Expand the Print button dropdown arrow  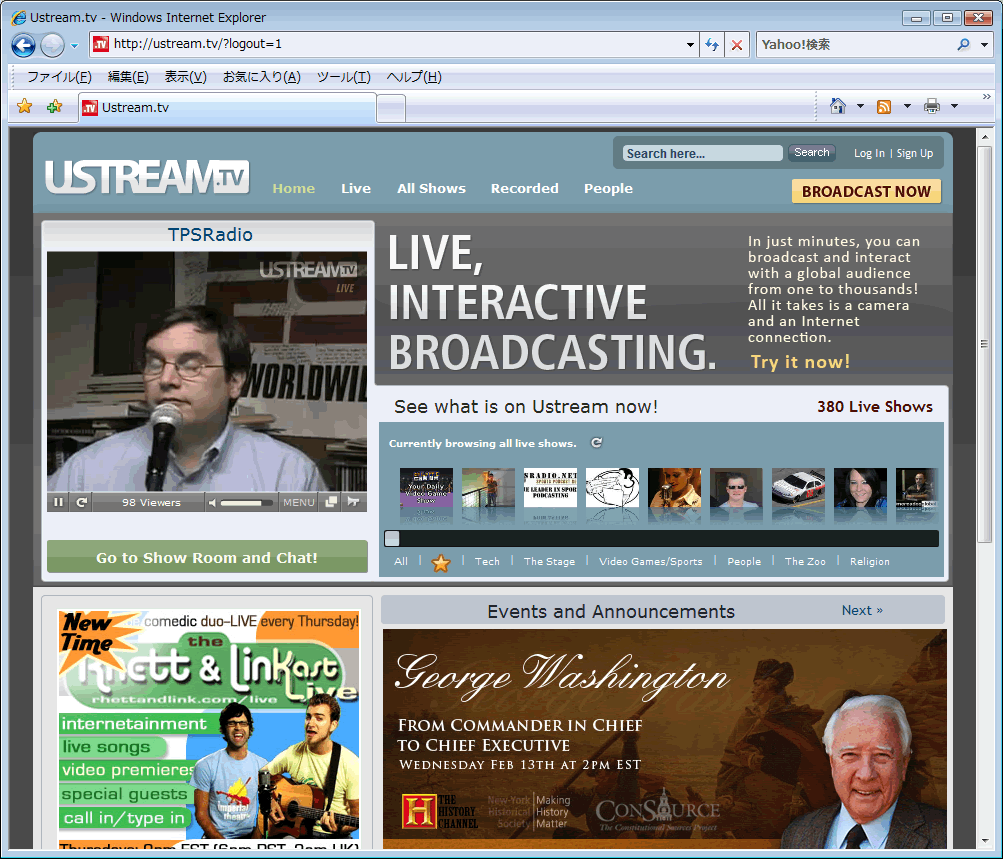click(954, 106)
